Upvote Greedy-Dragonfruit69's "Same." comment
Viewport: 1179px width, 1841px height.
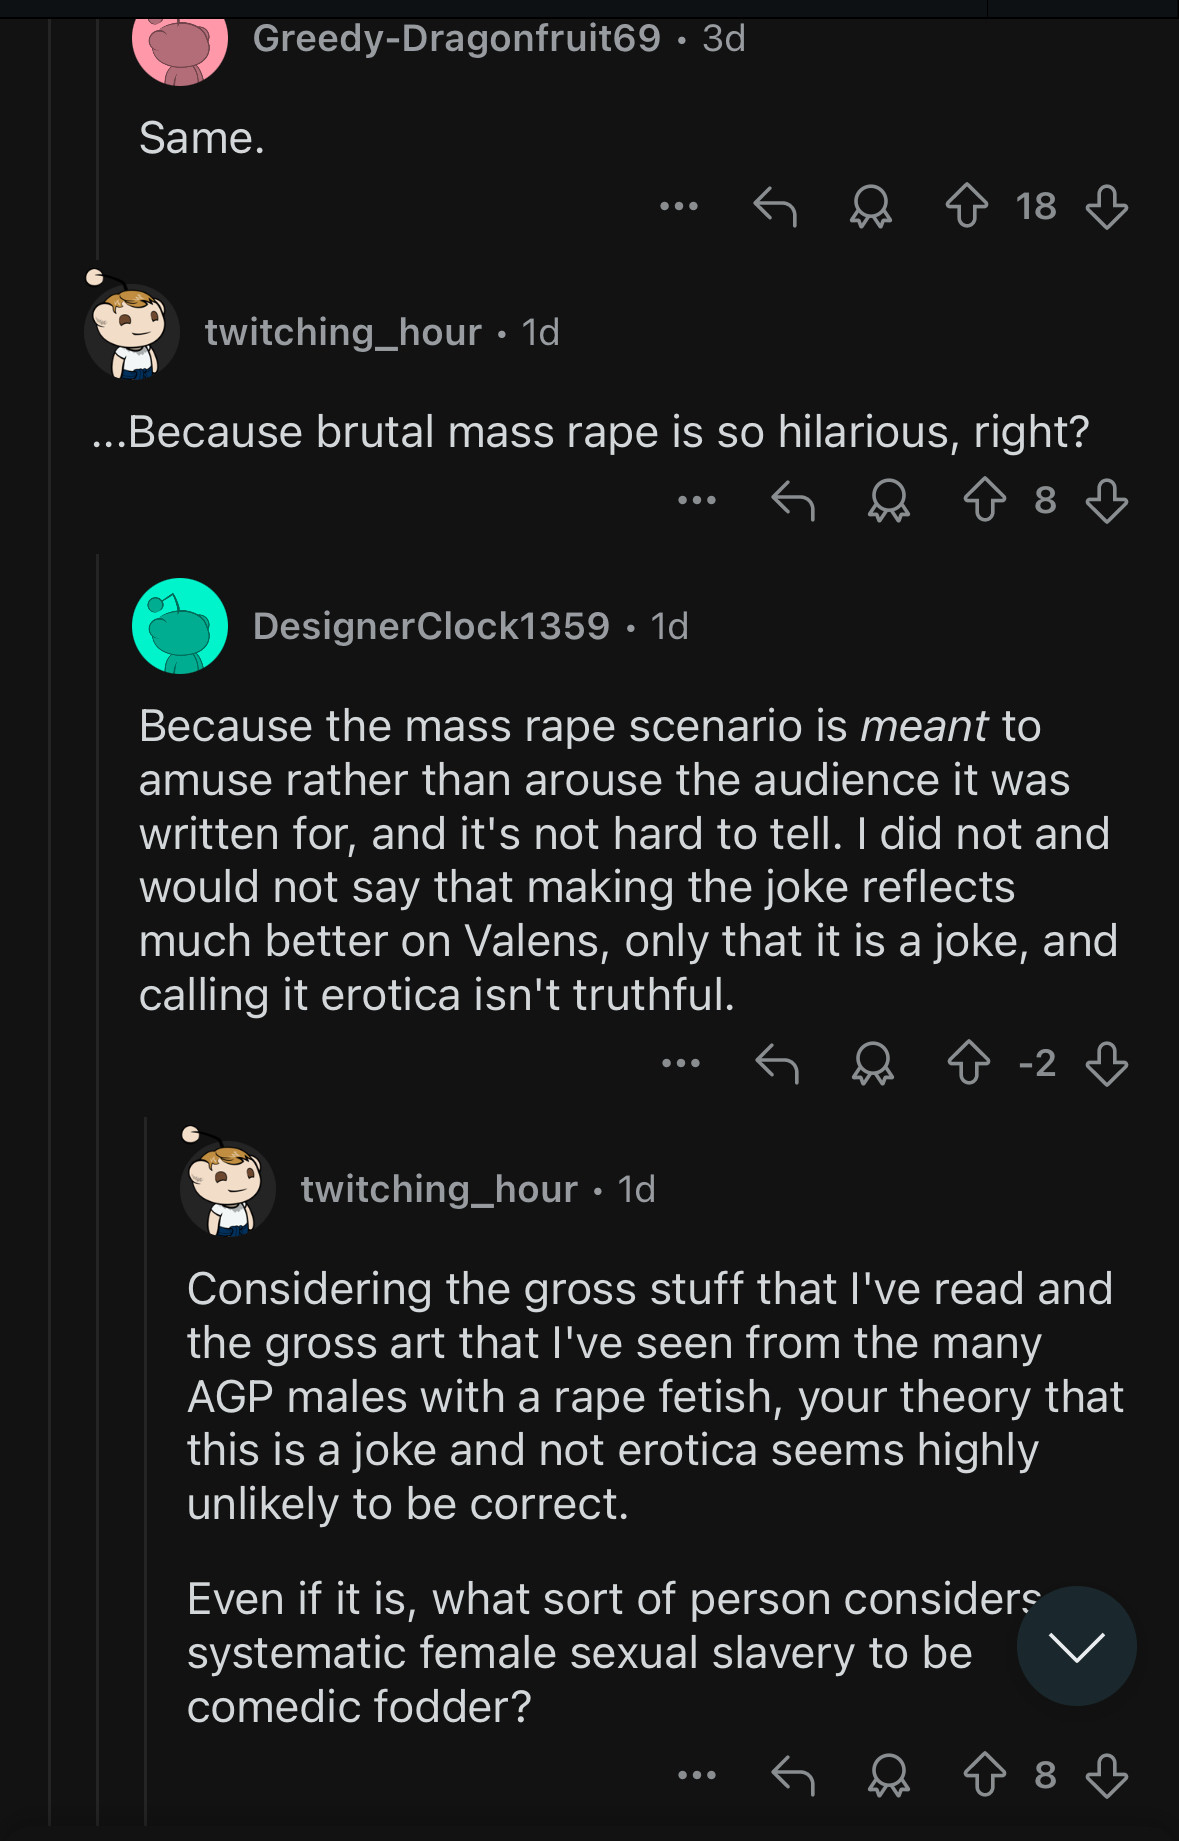pyautogui.click(x=966, y=206)
